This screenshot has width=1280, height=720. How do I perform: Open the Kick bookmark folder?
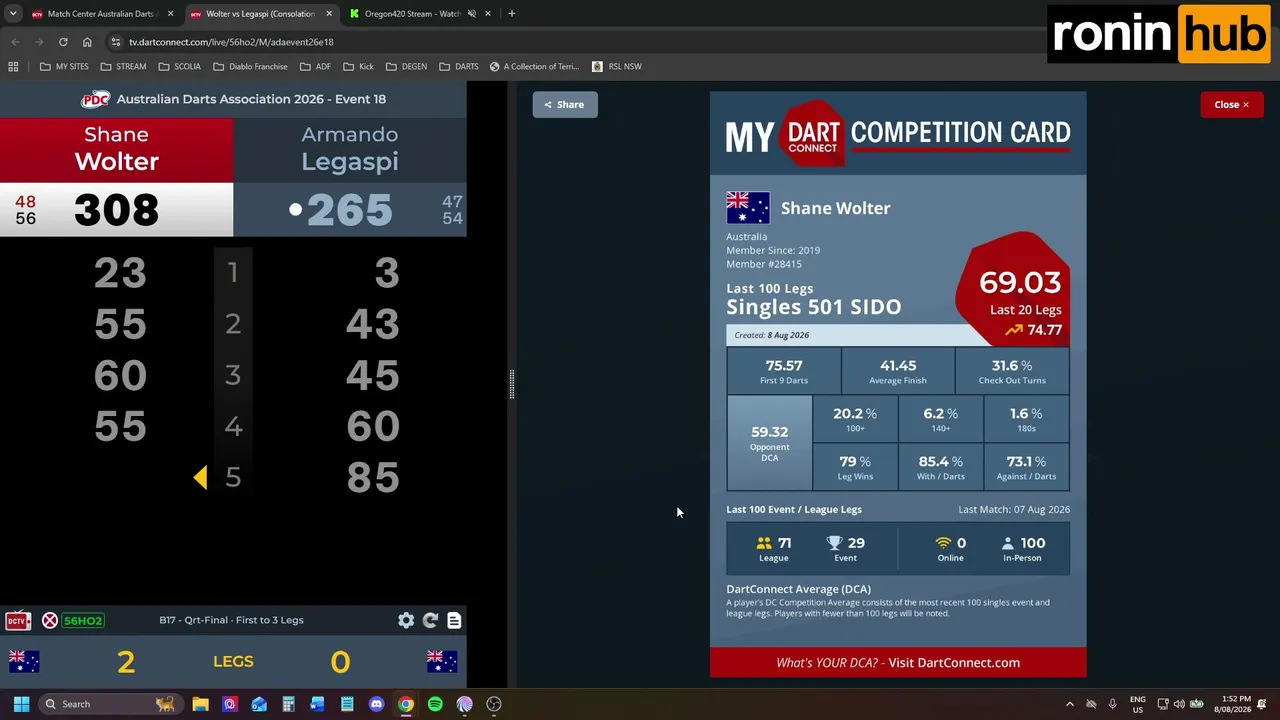[x=358, y=66]
